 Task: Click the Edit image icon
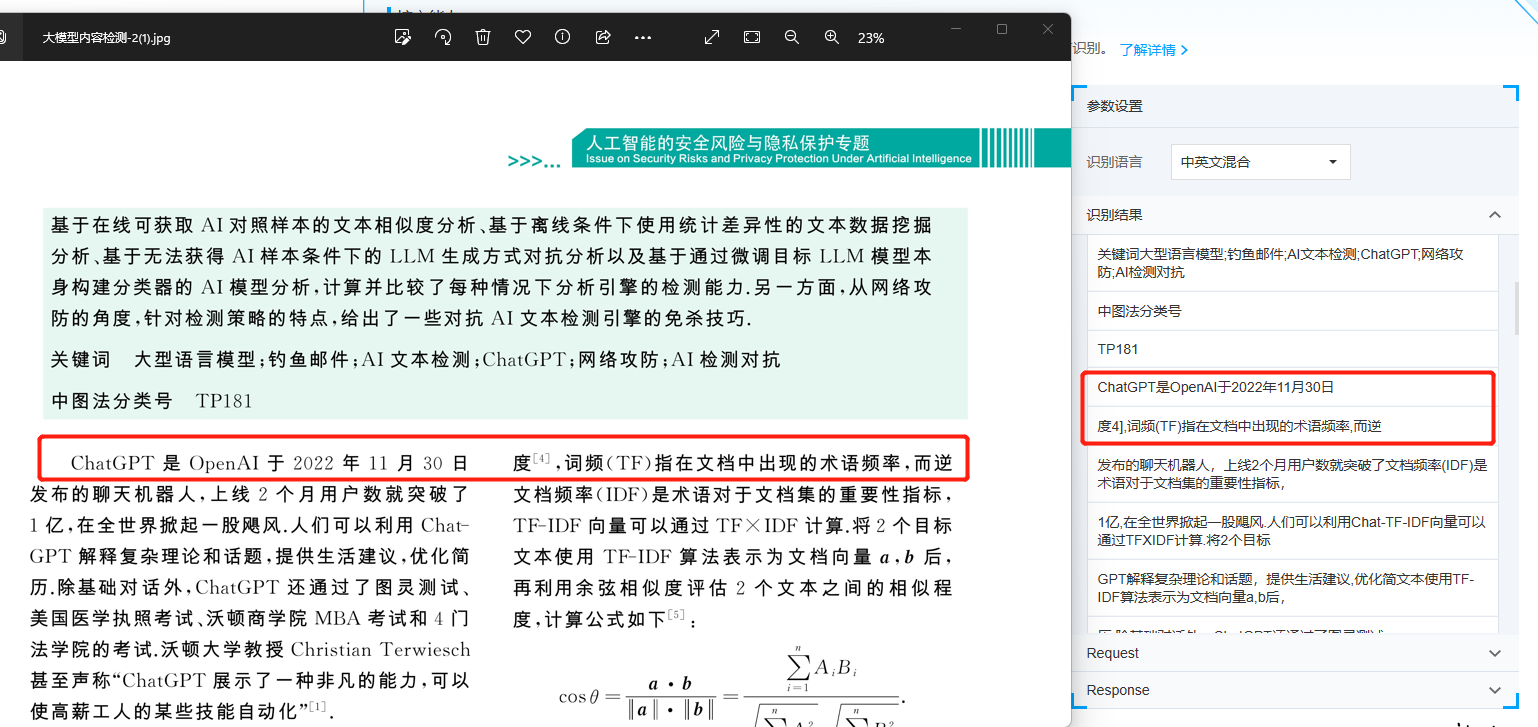click(403, 37)
